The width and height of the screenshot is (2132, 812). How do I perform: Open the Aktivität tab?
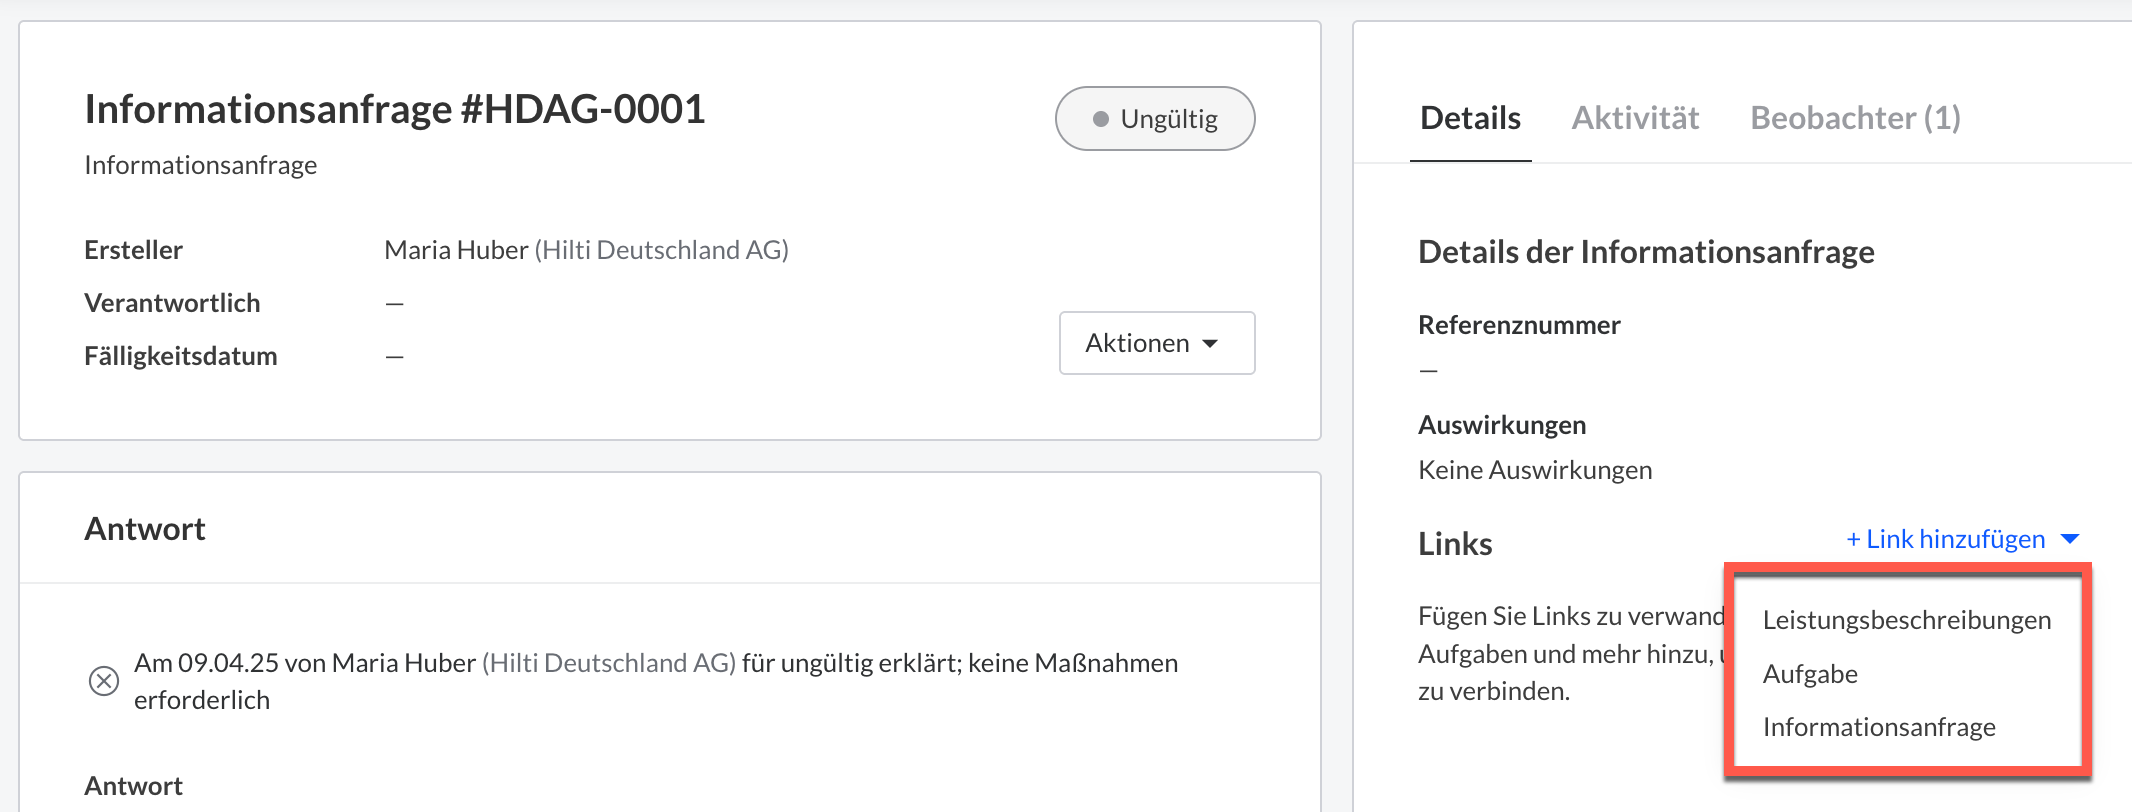1635,118
